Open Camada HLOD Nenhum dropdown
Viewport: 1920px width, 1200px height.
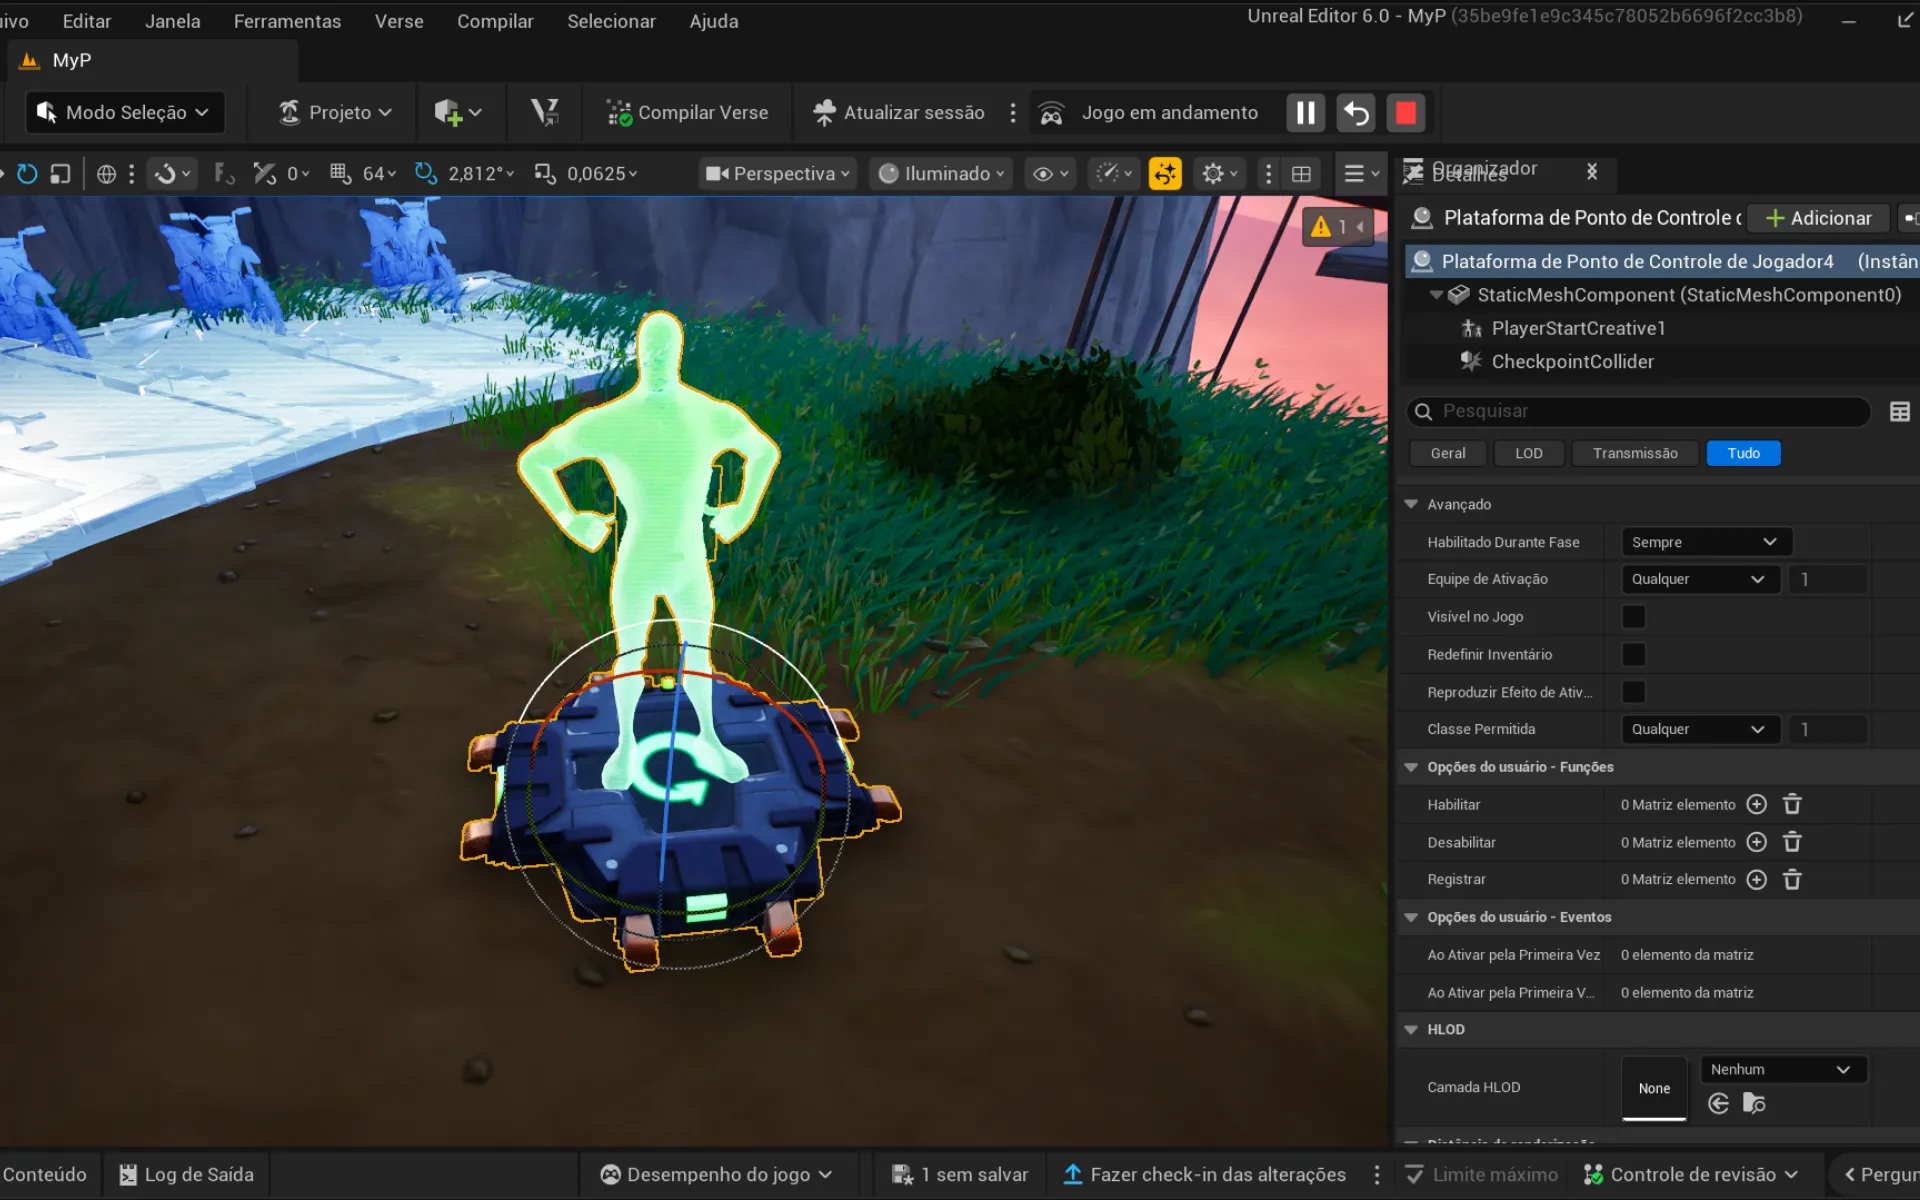[x=1782, y=1069]
